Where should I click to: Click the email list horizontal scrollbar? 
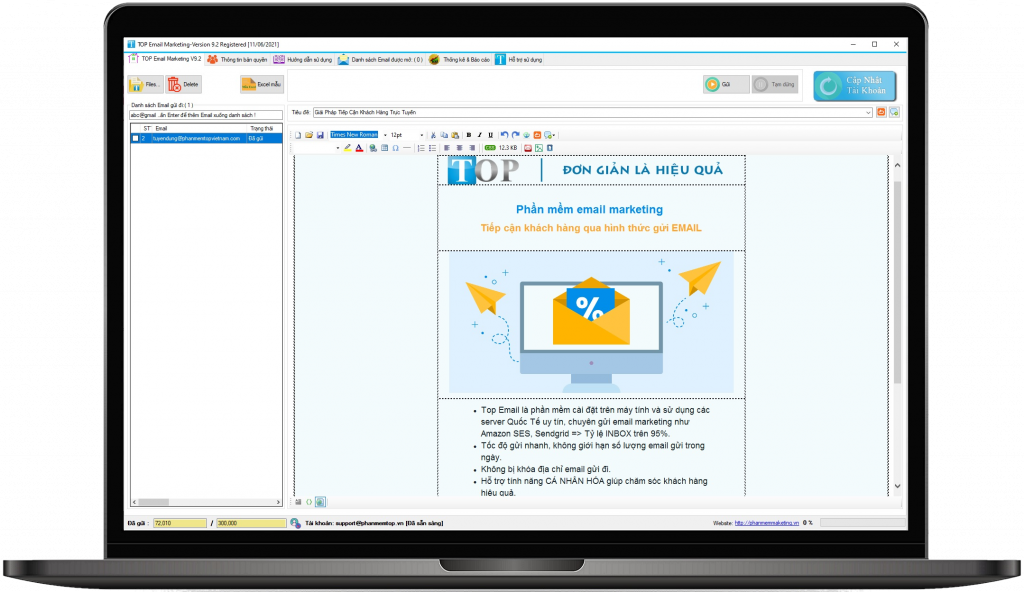[206, 502]
